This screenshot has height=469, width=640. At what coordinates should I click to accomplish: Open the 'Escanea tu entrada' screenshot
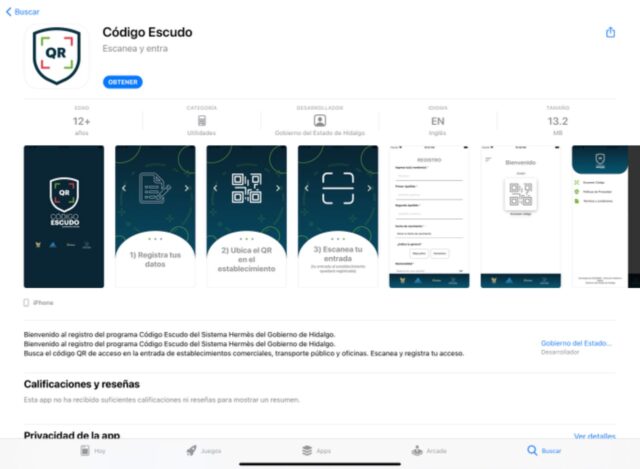pos(338,216)
